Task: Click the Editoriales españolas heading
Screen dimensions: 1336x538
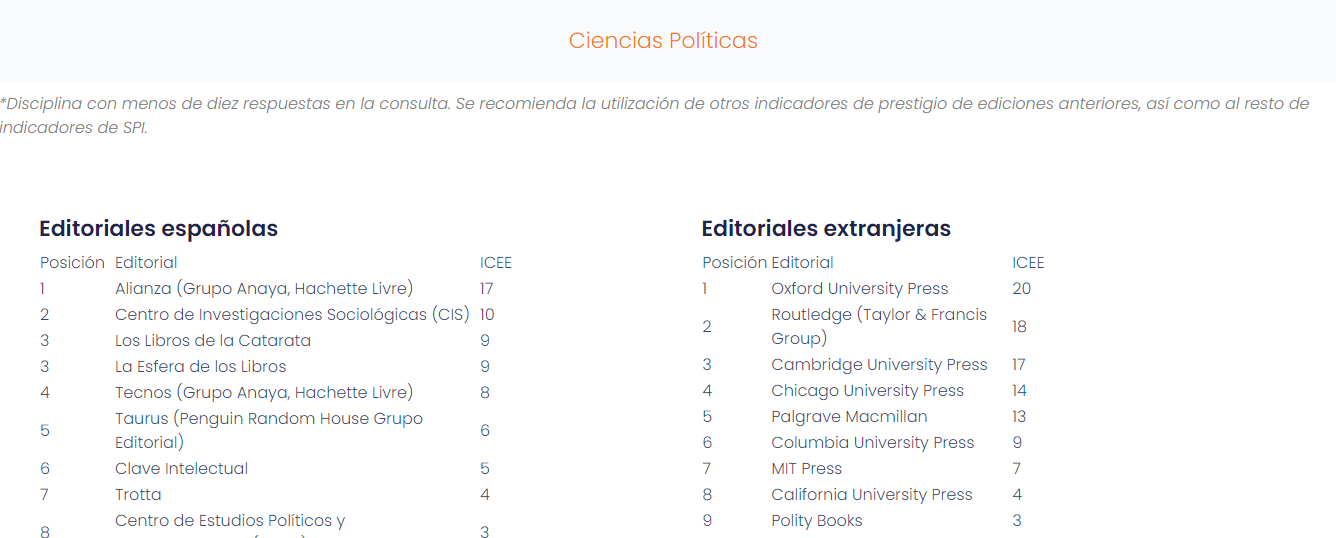Action: point(158,229)
